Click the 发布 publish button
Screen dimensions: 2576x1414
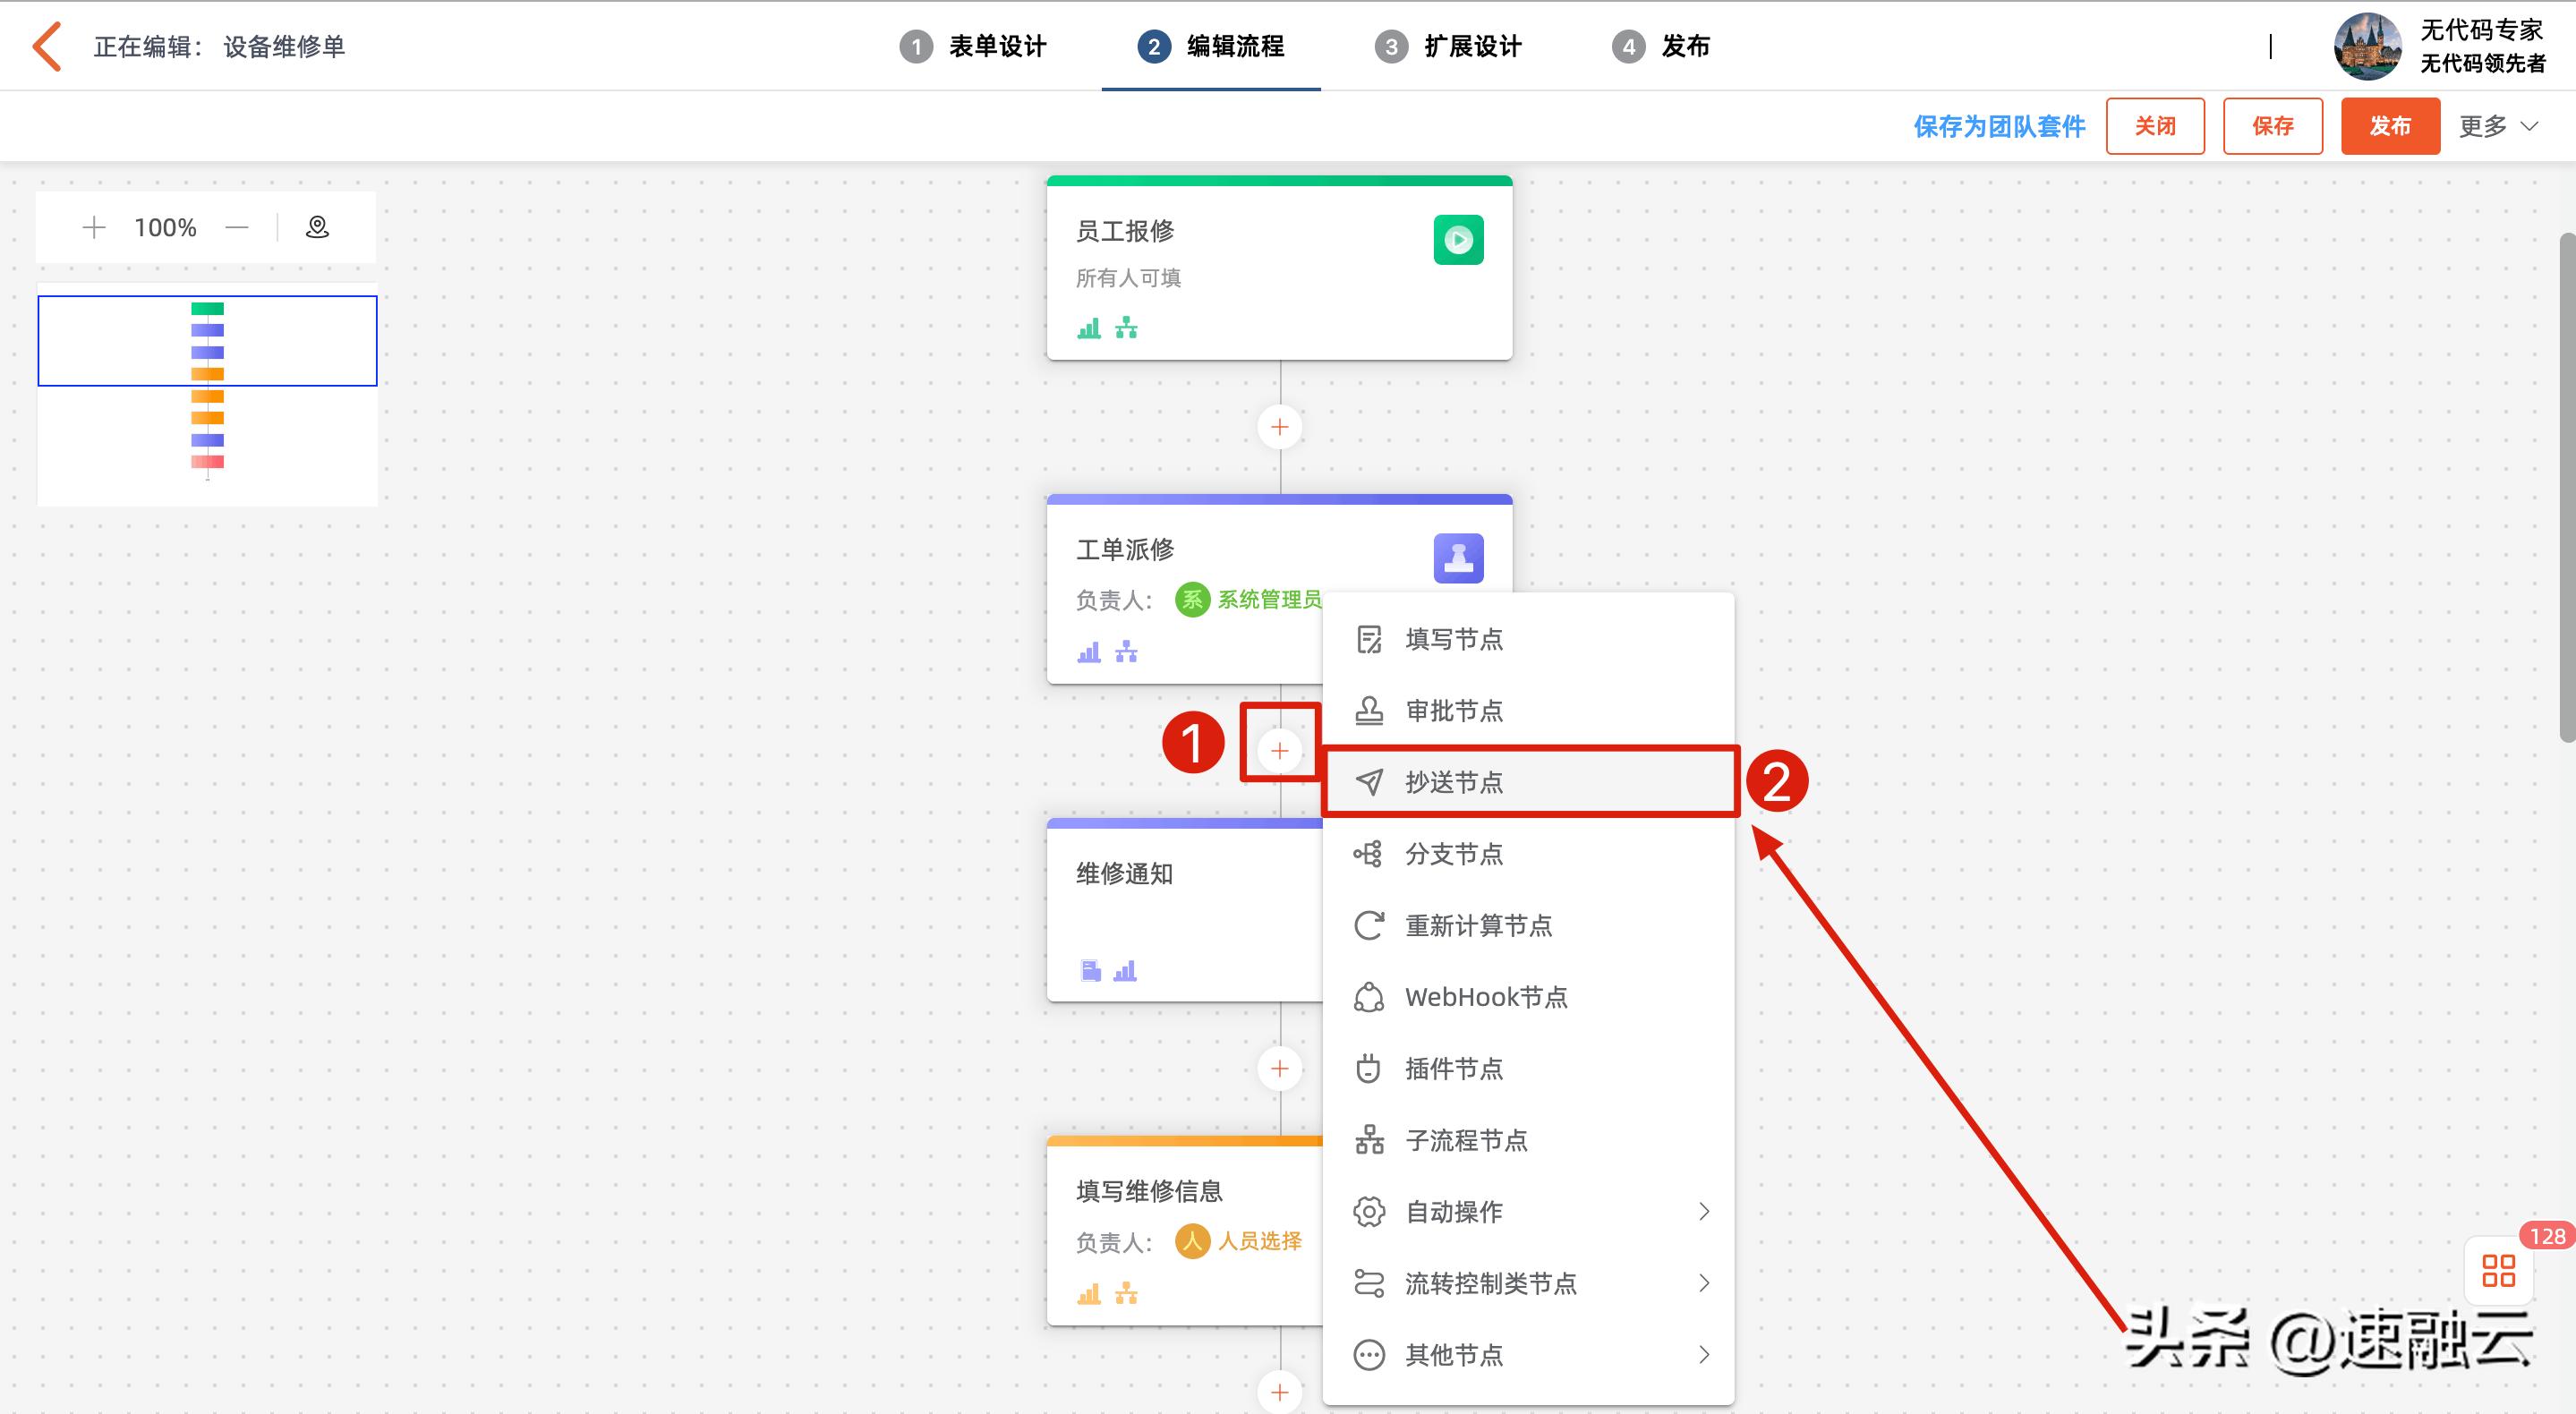pyautogui.click(x=2390, y=126)
